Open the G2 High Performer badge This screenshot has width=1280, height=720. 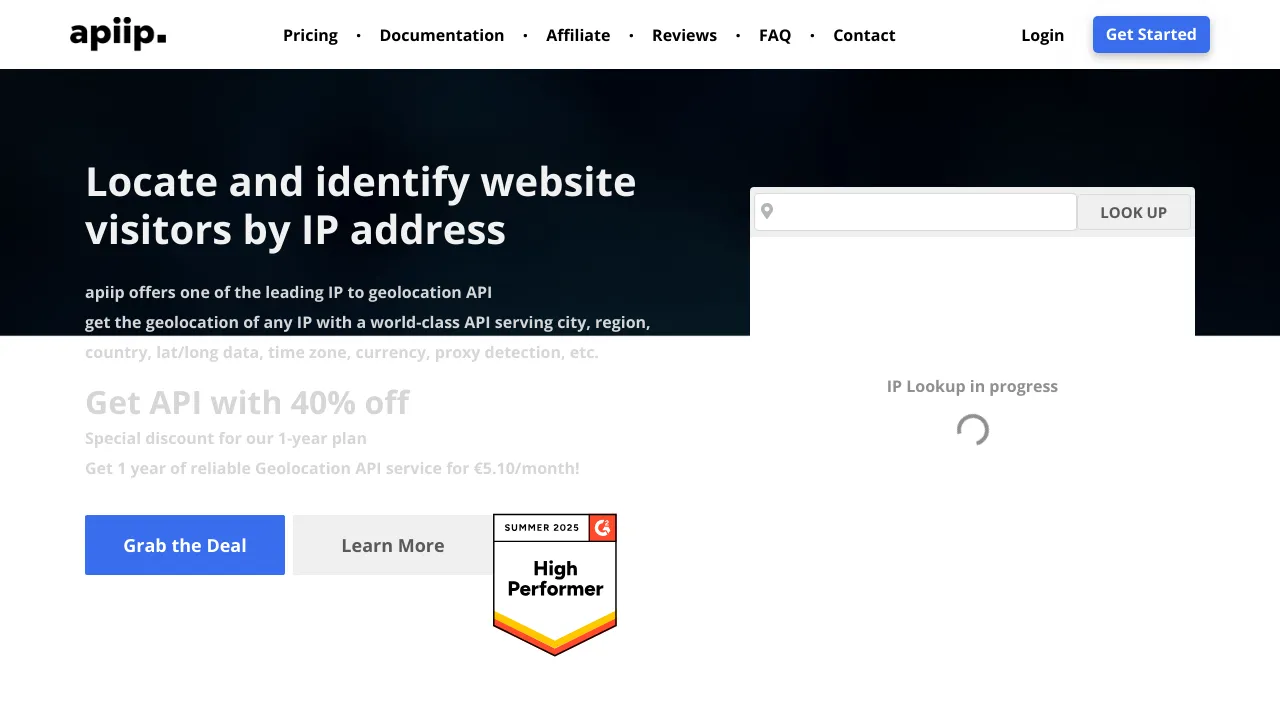(x=555, y=585)
